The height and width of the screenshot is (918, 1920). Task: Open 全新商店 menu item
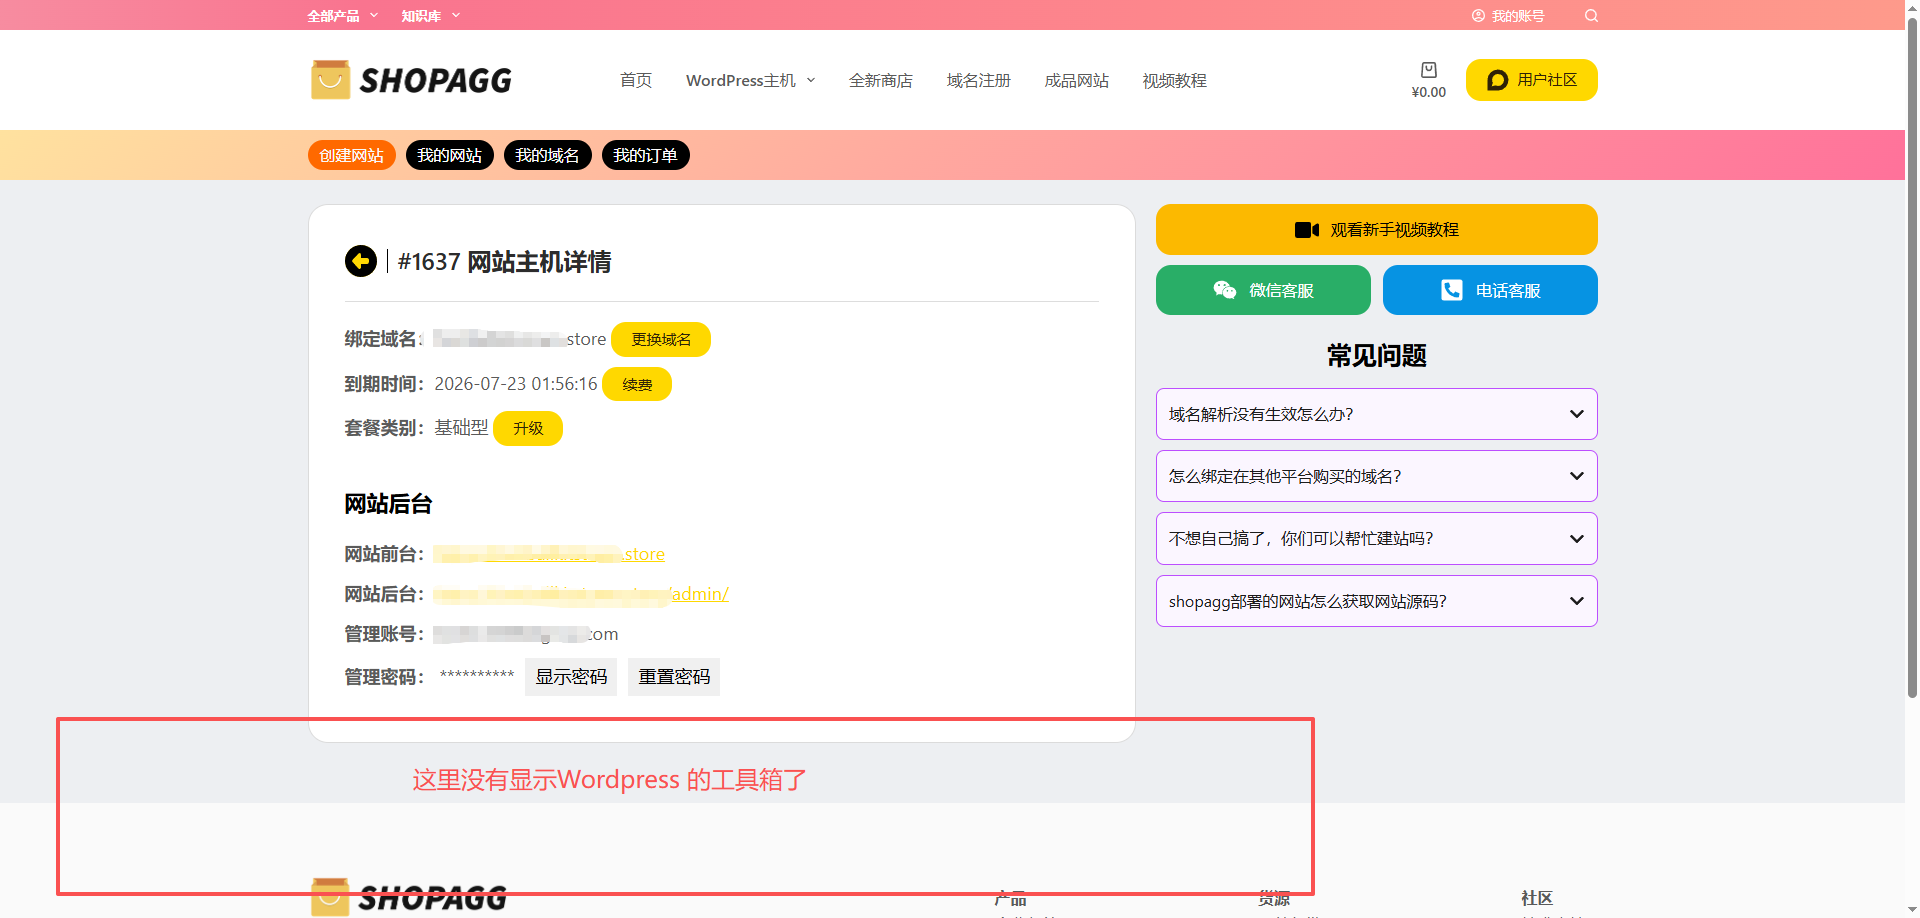881,80
